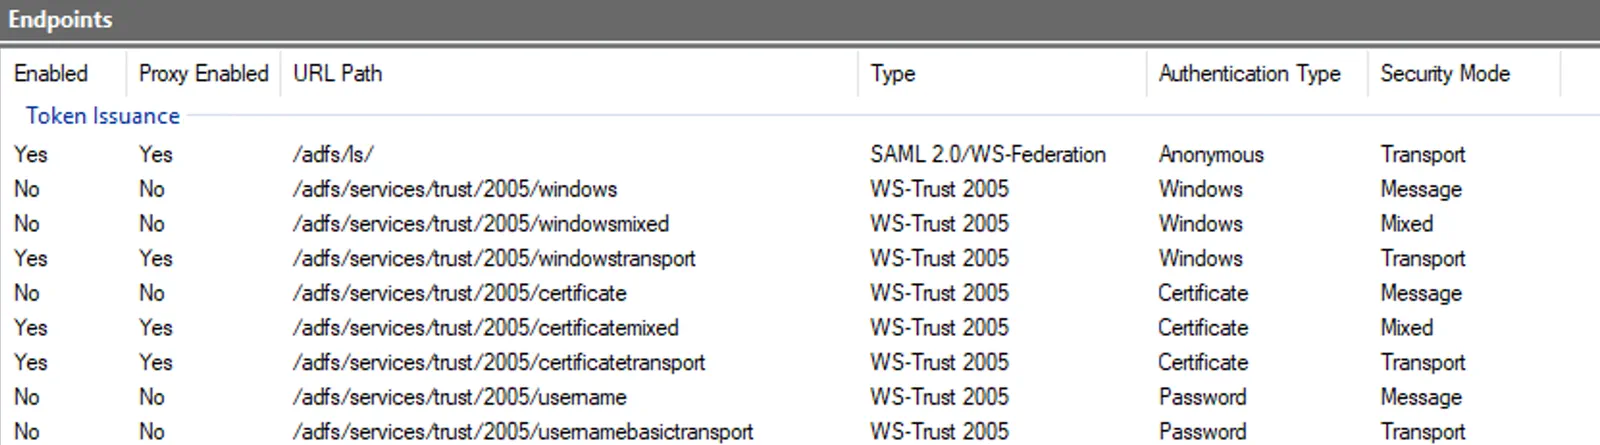The image size is (1600, 445).
Task: Click the Anonymous authentication type cell
Action: pyautogui.click(x=1211, y=155)
